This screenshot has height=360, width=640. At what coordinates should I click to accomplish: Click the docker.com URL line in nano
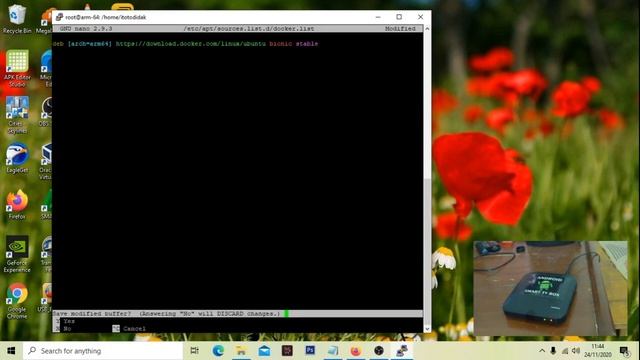[185, 44]
